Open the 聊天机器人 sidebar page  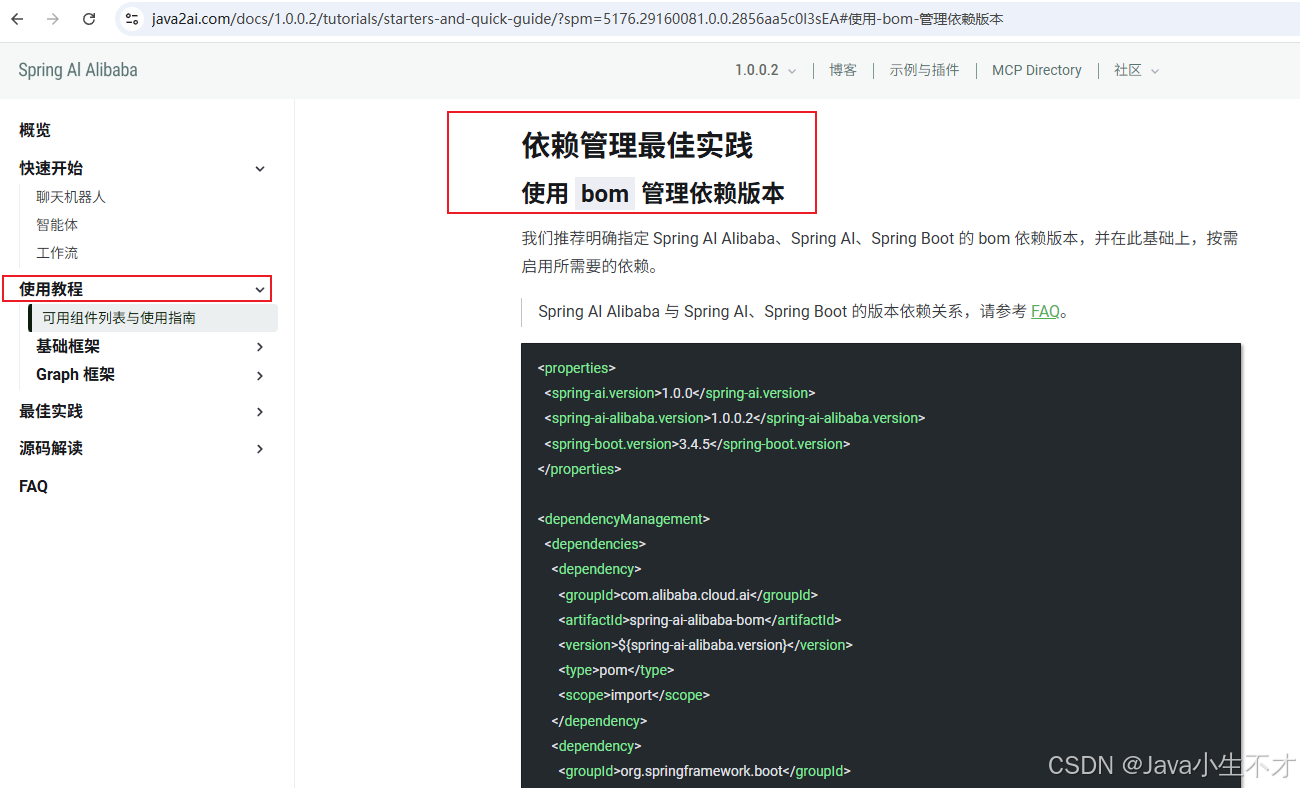71,197
